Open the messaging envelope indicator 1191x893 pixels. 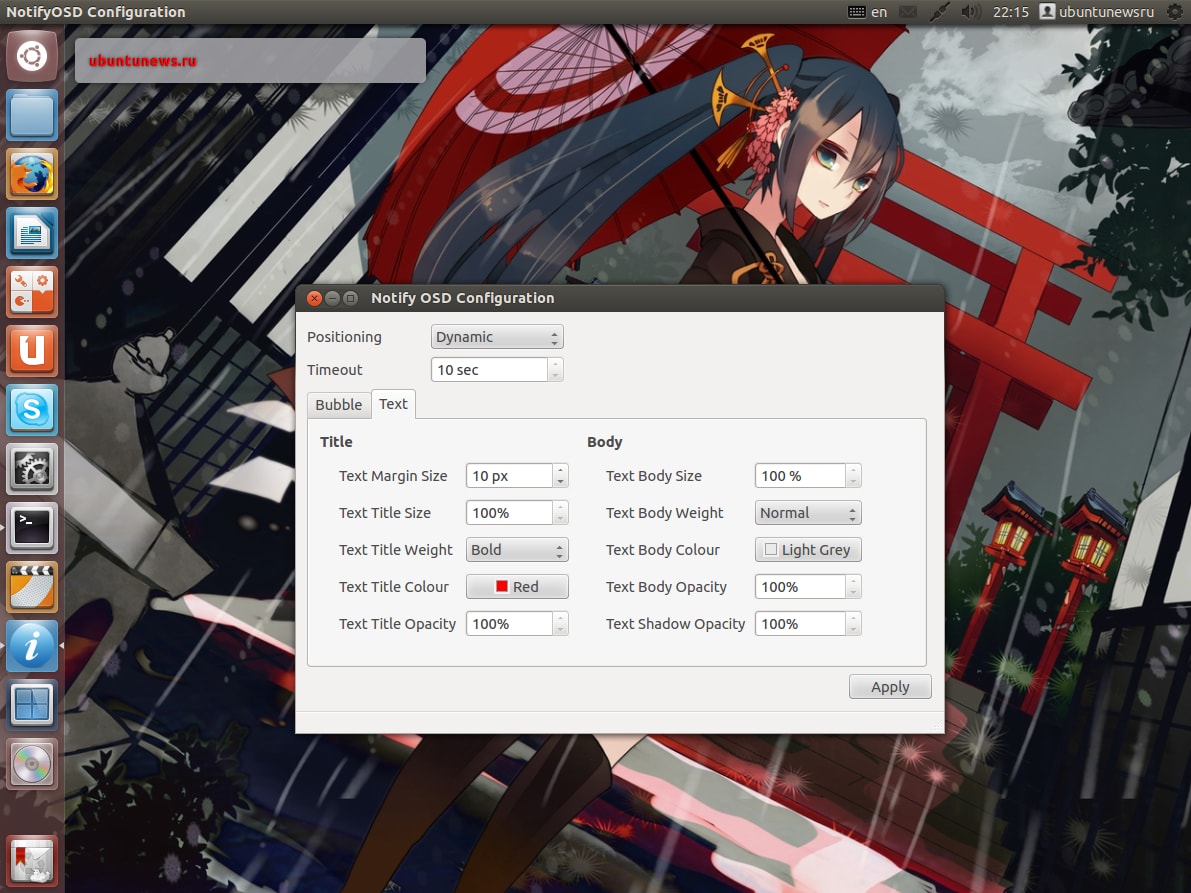[908, 11]
